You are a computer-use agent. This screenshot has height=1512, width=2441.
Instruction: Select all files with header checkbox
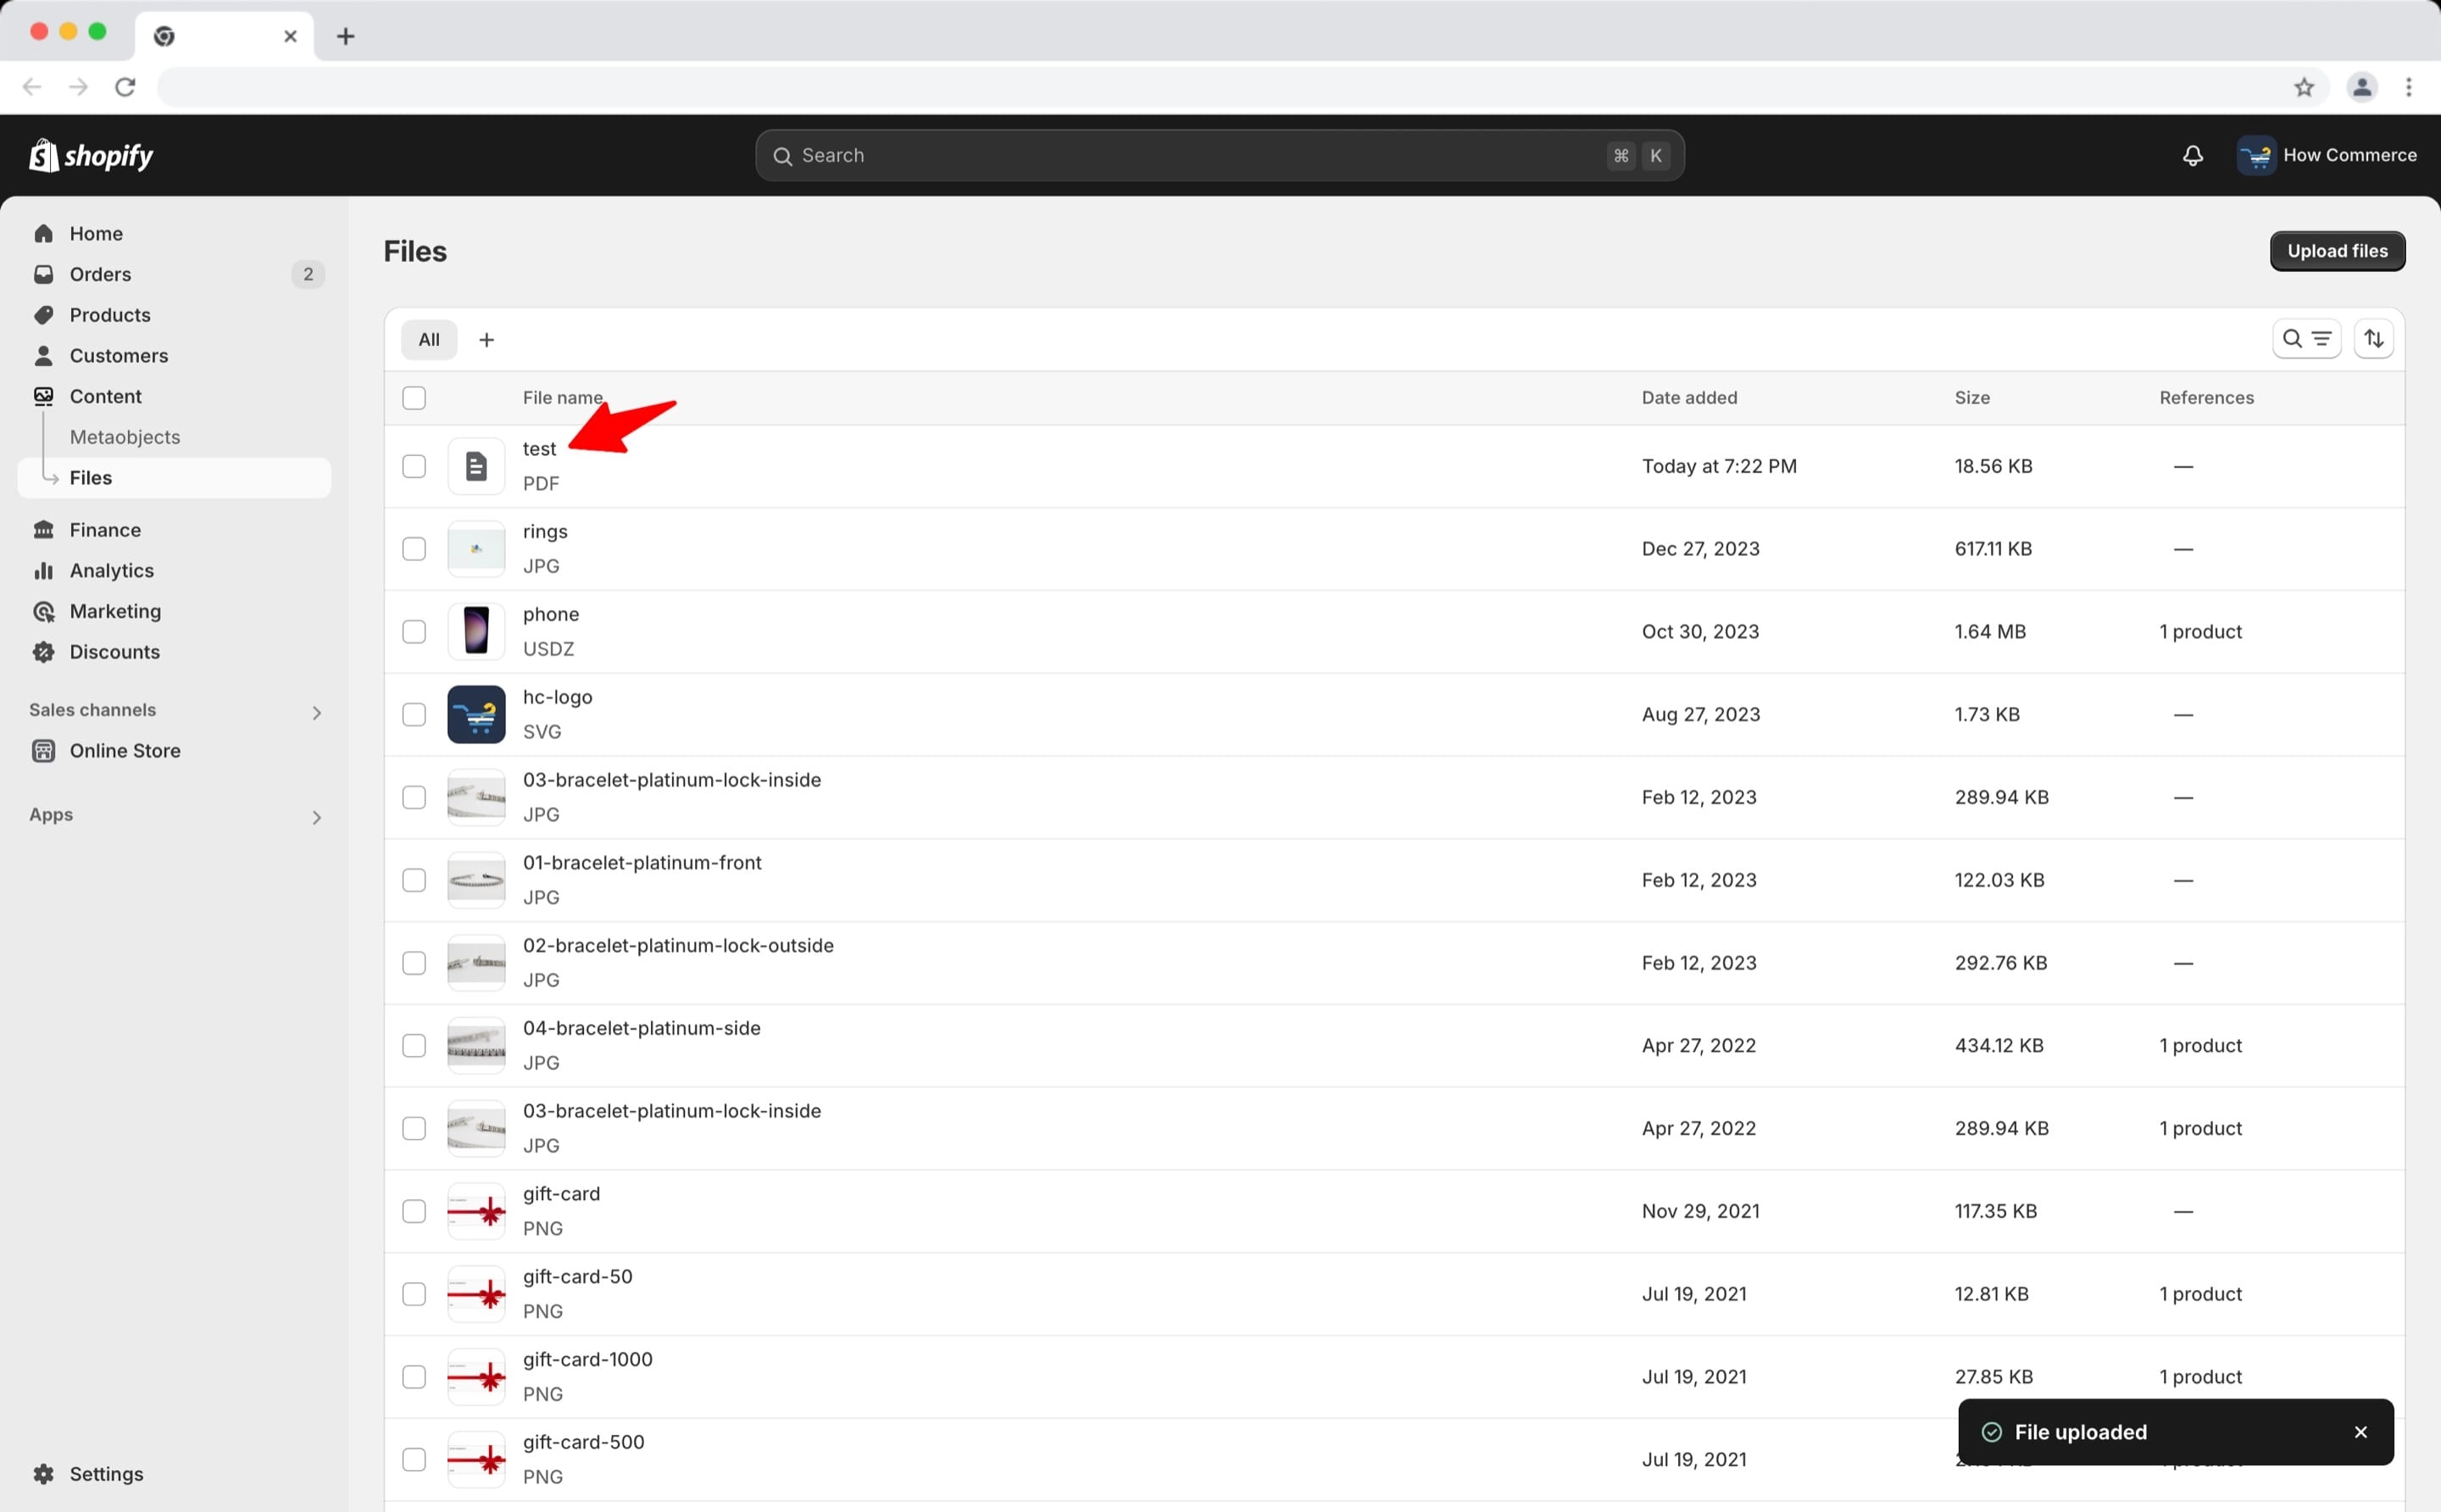point(414,398)
